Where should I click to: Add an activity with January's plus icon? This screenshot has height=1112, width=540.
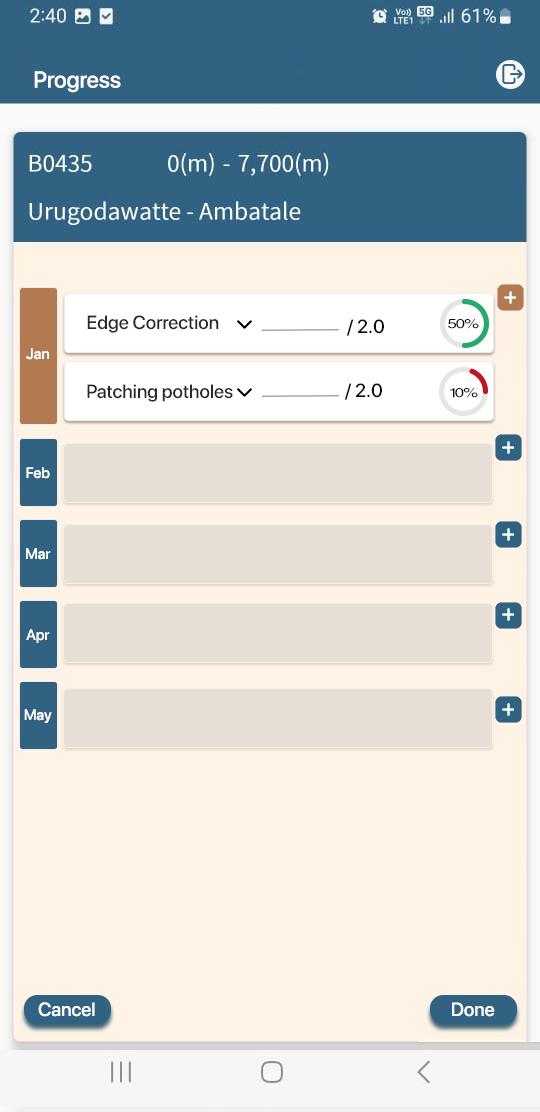(x=510, y=298)
